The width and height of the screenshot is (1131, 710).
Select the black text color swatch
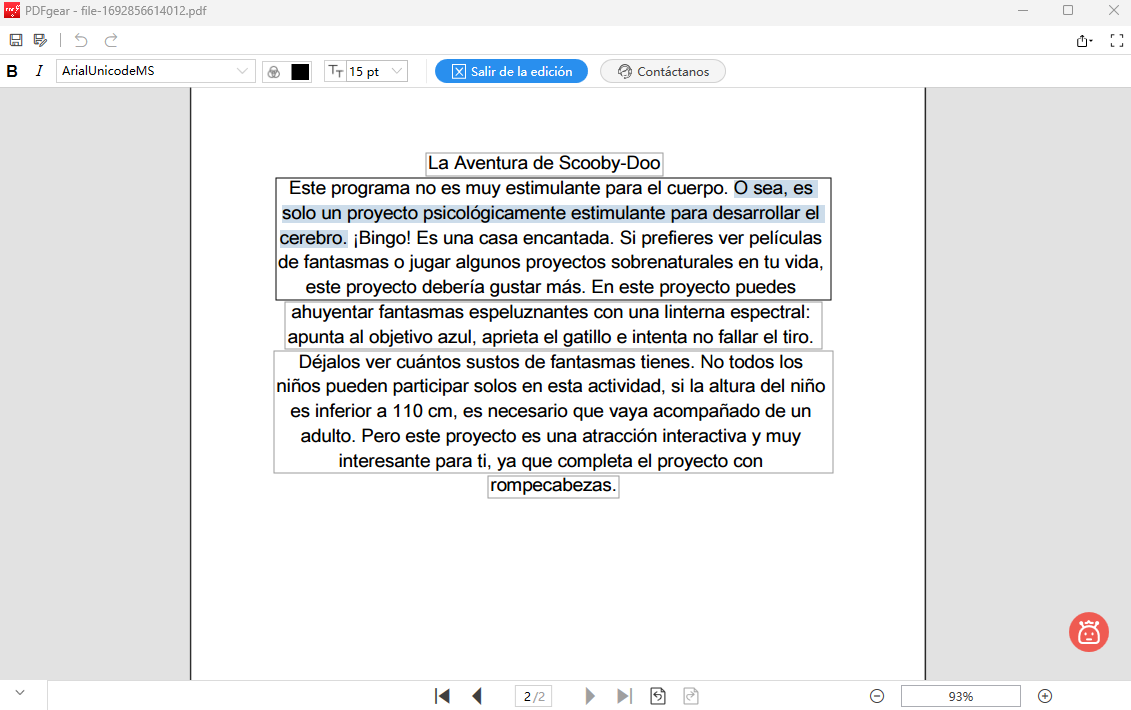[x=299, y=71]
